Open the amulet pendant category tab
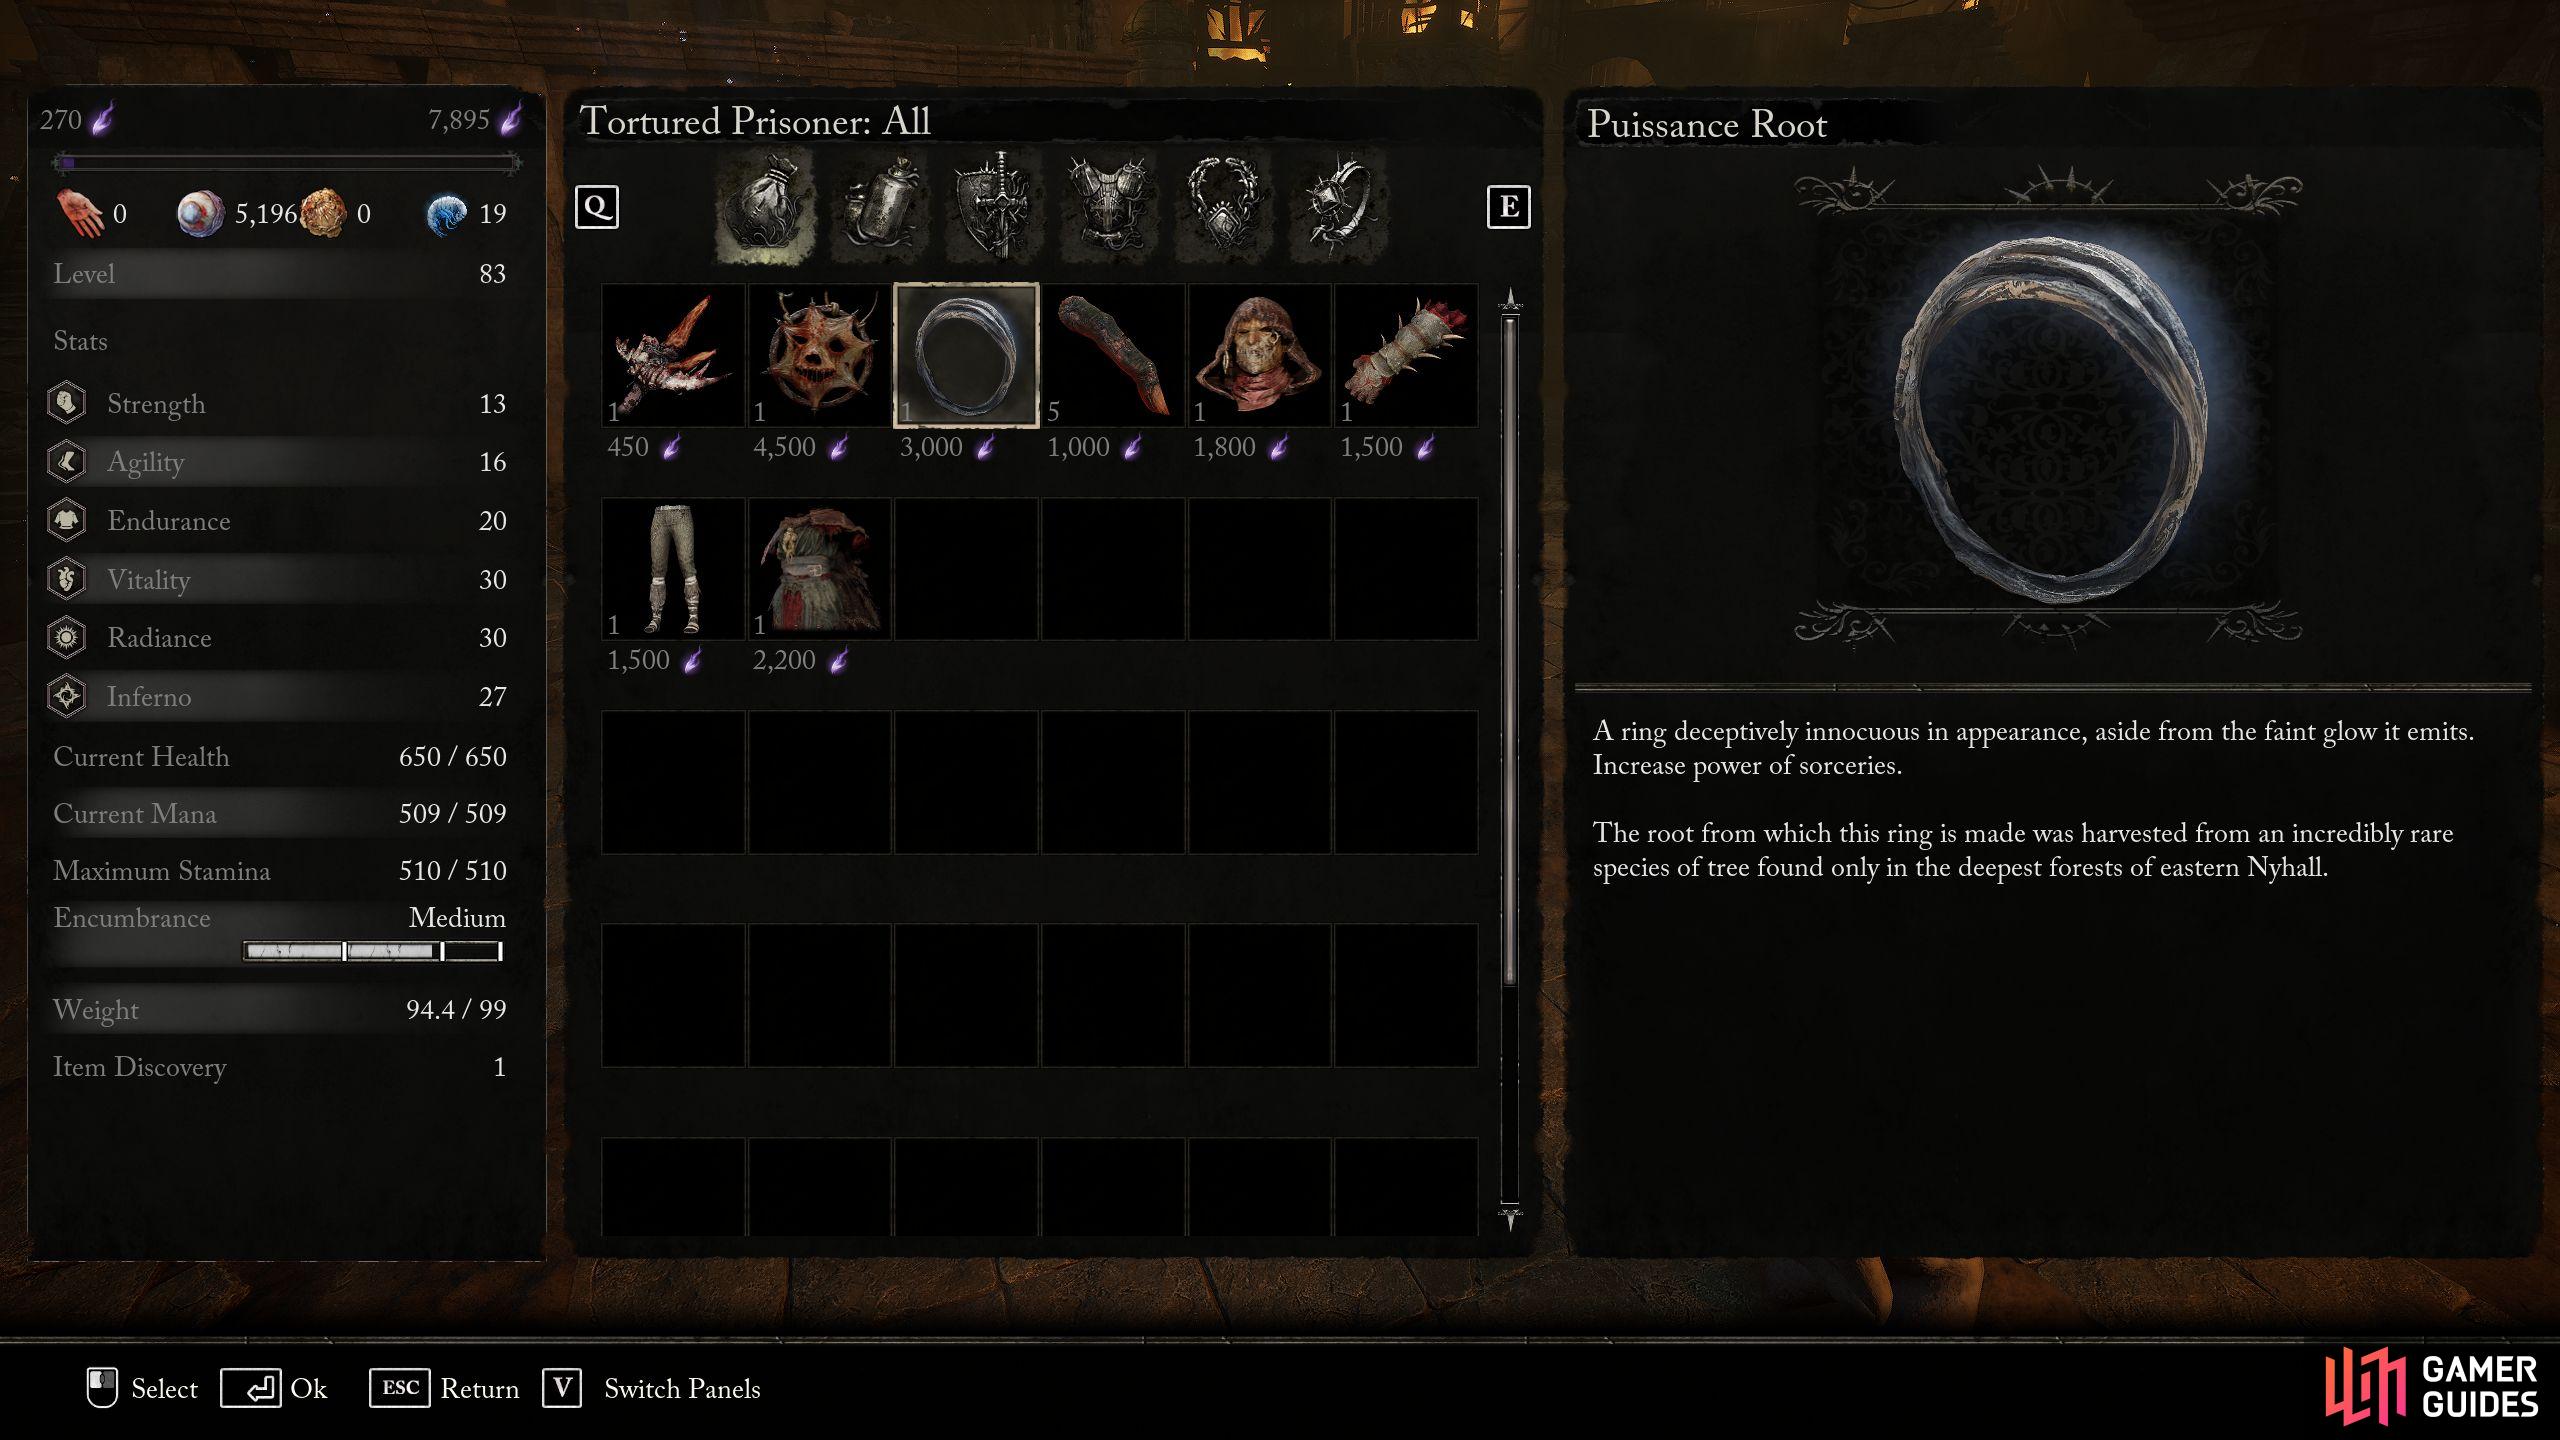2560x1440 pixels. 1223,207
